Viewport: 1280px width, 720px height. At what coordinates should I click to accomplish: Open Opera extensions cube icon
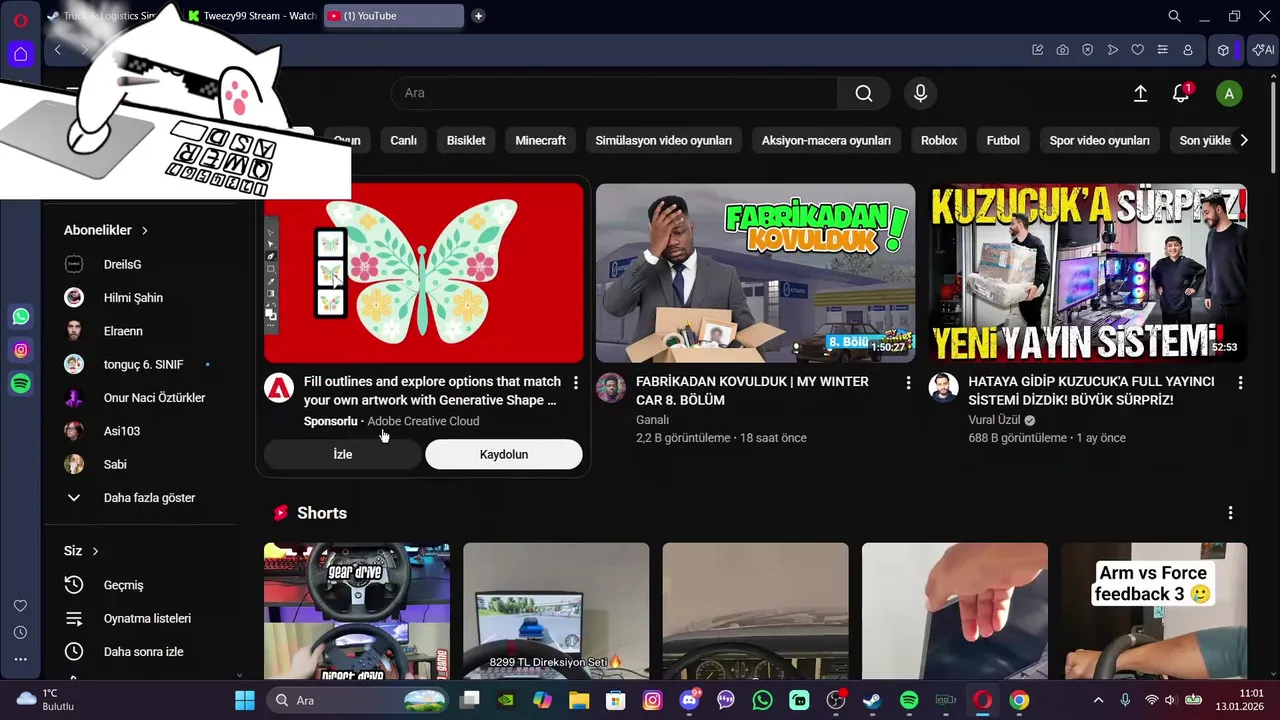[1223, 50]
